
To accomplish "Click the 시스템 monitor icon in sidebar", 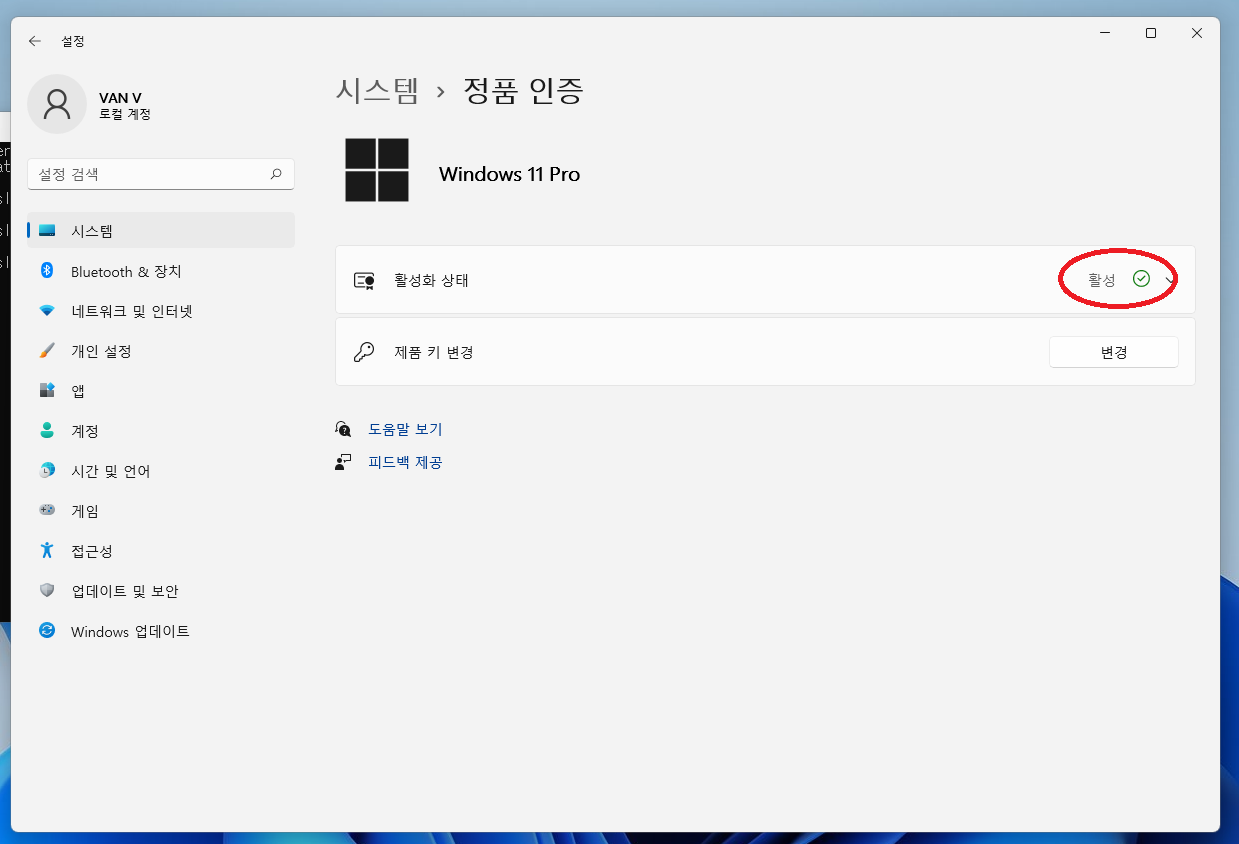I will 47,231.
